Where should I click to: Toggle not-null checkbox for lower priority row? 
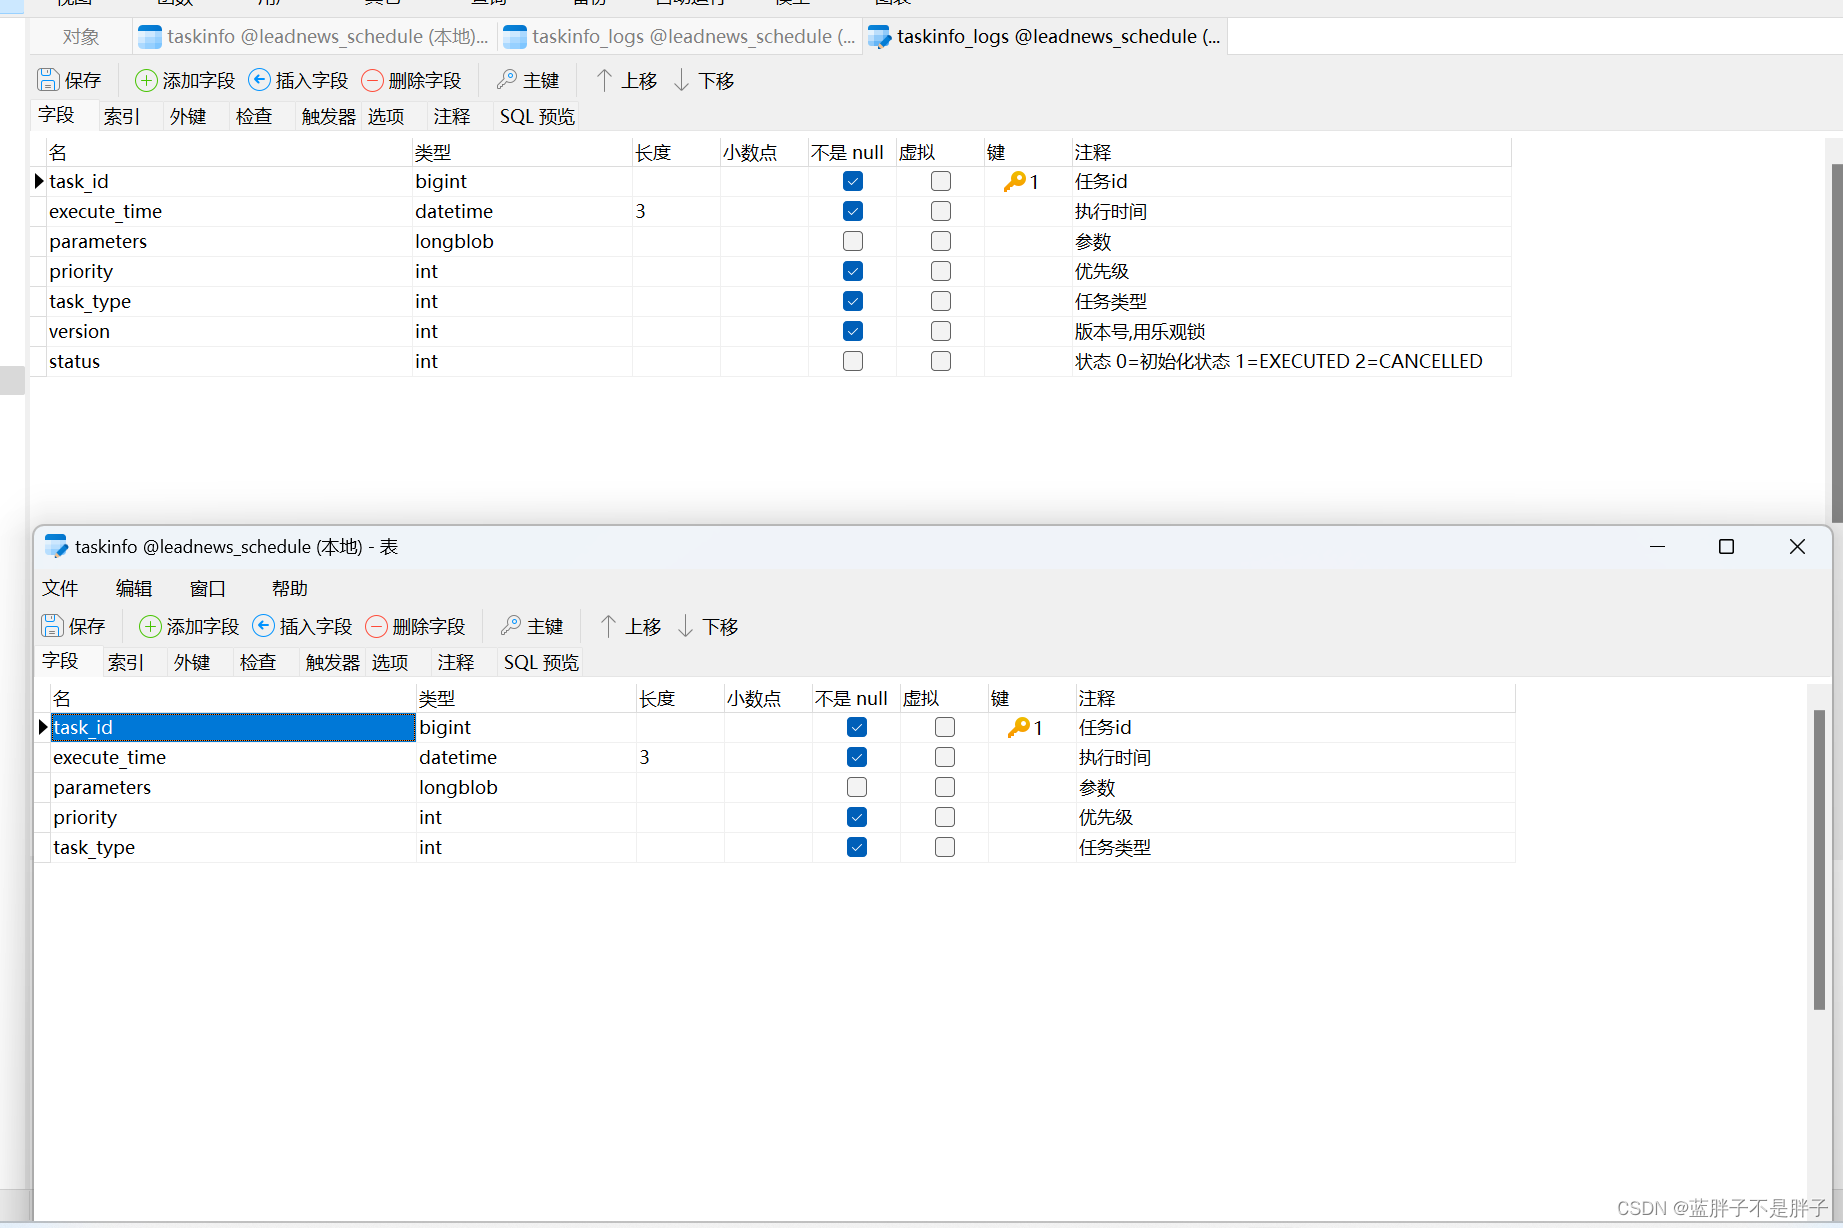coord(857,817)
